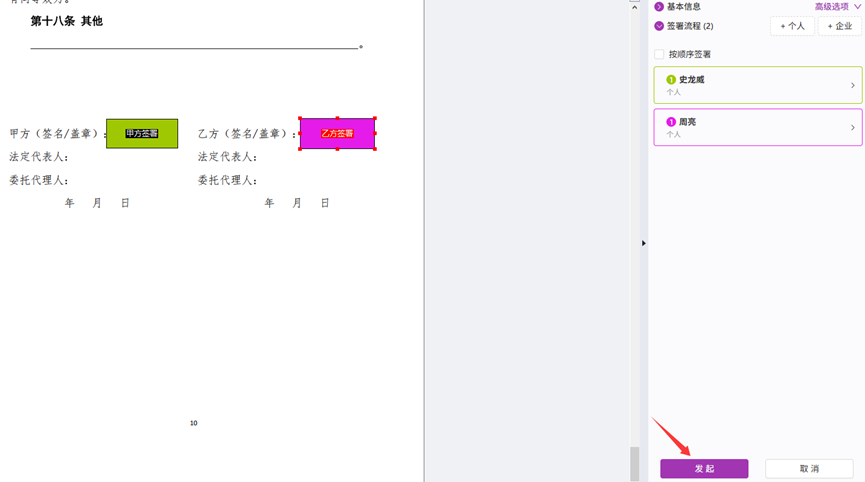Click the document vertical scrollbar thumb
Screen dimensions: 865x482
point(634,463)
